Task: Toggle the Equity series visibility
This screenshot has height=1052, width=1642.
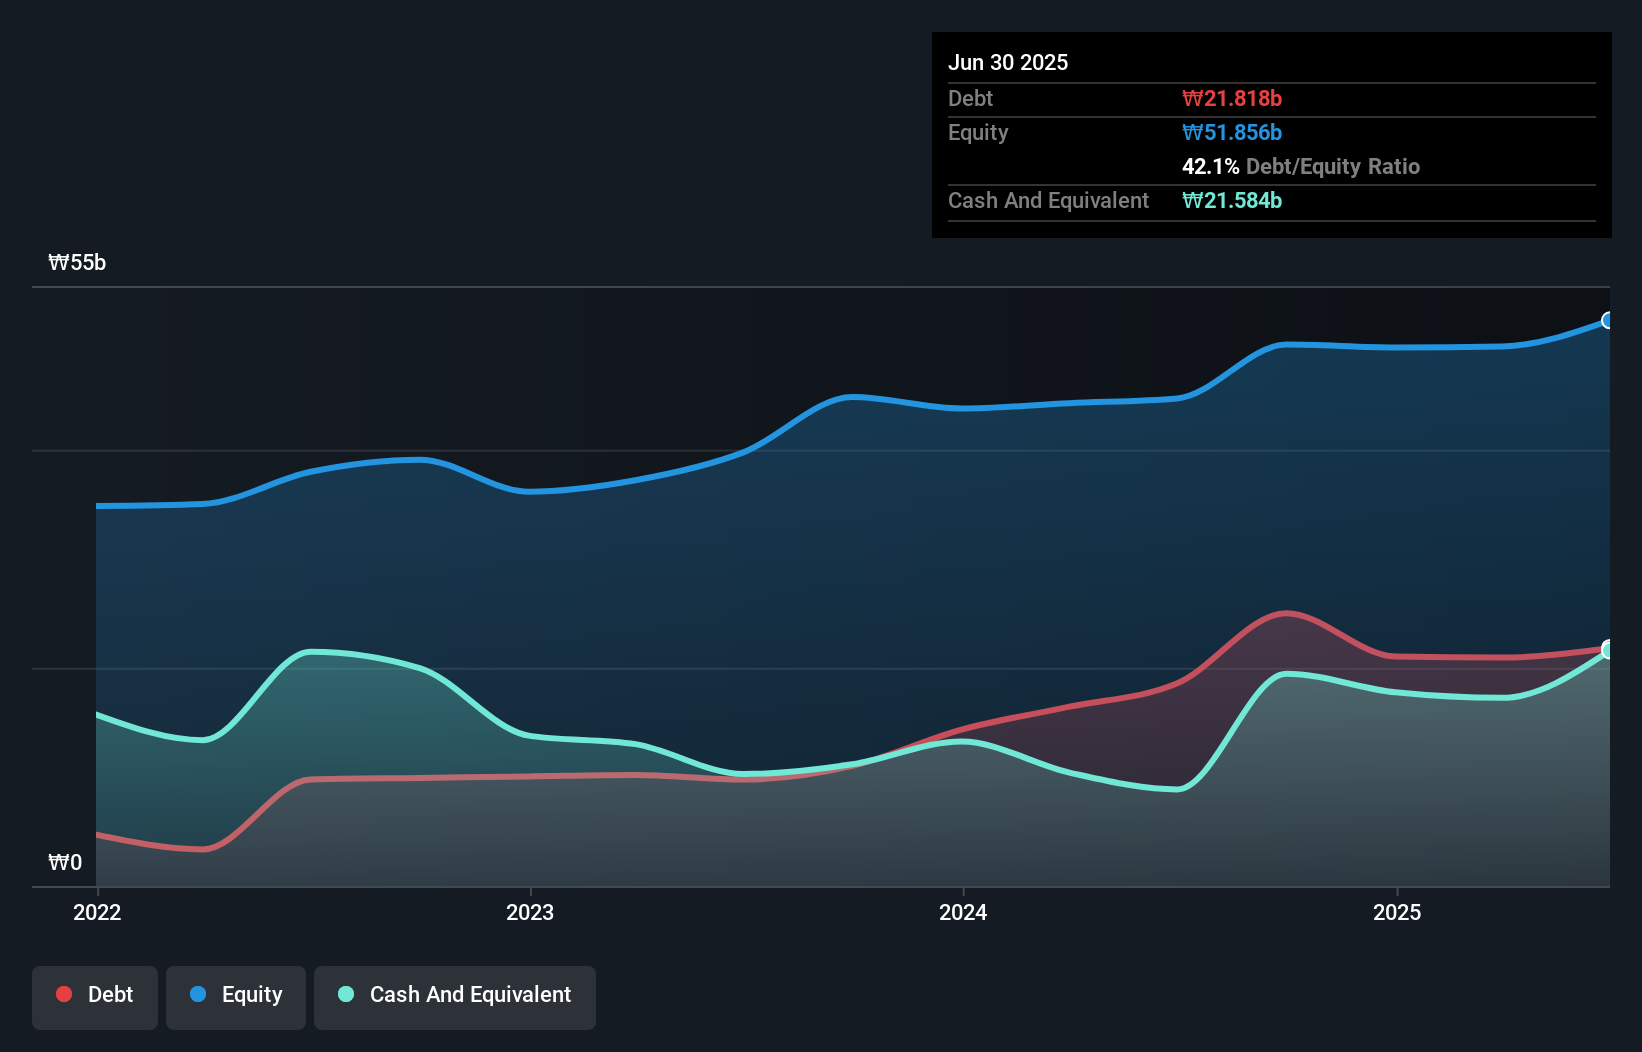Action: (235, 994)
